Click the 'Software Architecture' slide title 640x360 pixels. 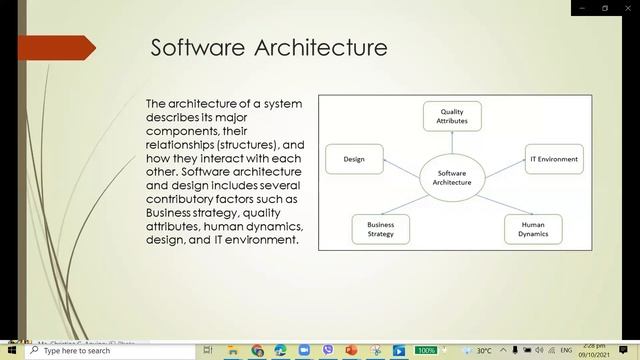(269, 47)
